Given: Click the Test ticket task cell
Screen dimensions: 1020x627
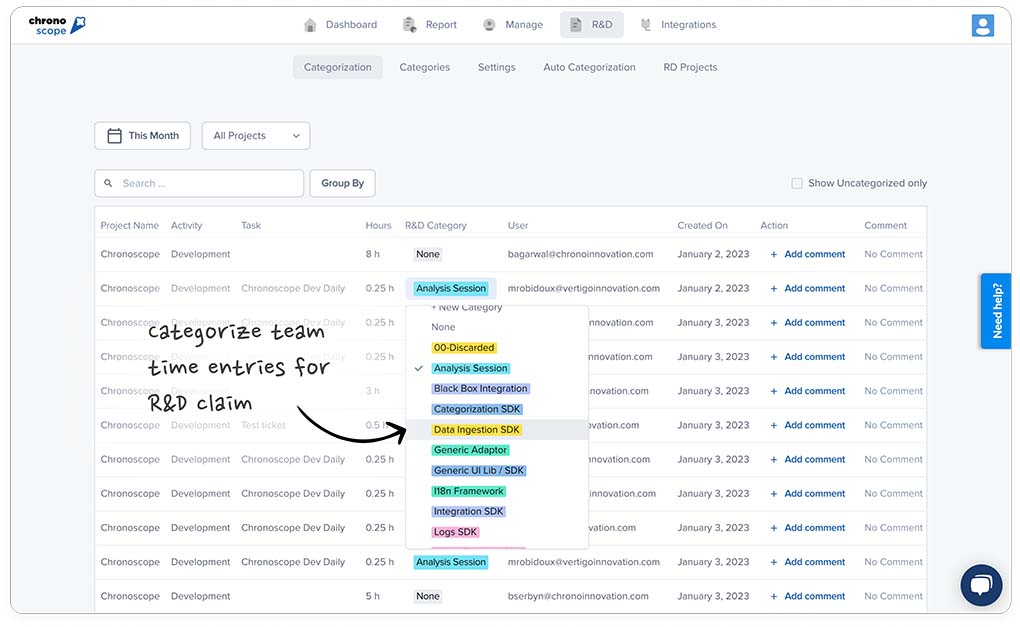Looking at the screenshot, I should tap(263, 425).
